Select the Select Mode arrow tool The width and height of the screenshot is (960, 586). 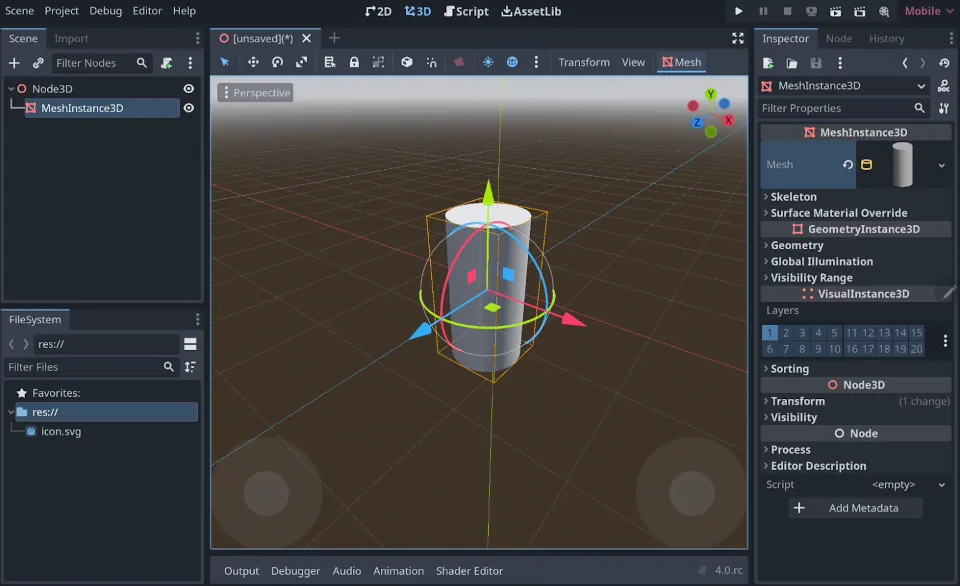coord(224,61)
